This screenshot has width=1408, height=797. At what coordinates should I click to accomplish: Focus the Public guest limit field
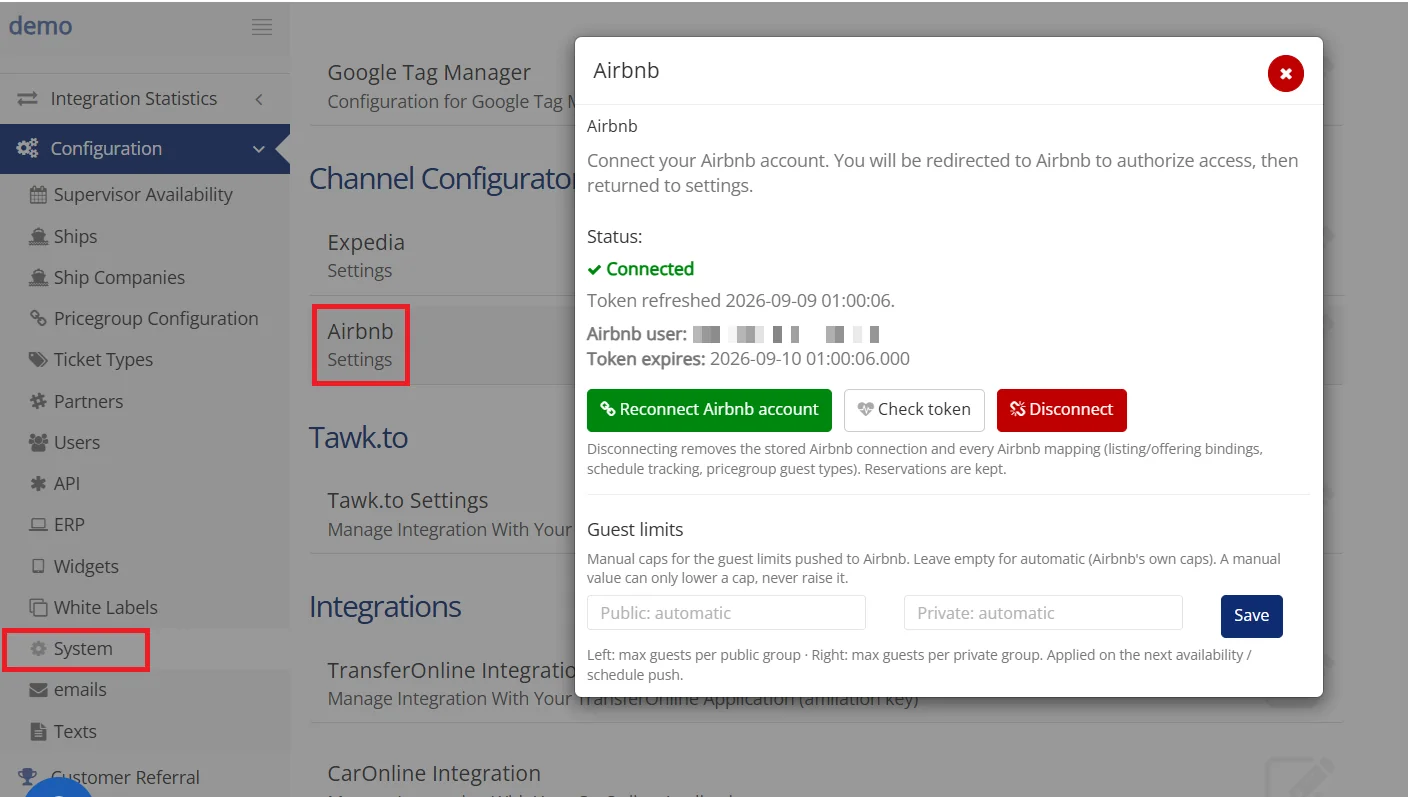(726, 613)
